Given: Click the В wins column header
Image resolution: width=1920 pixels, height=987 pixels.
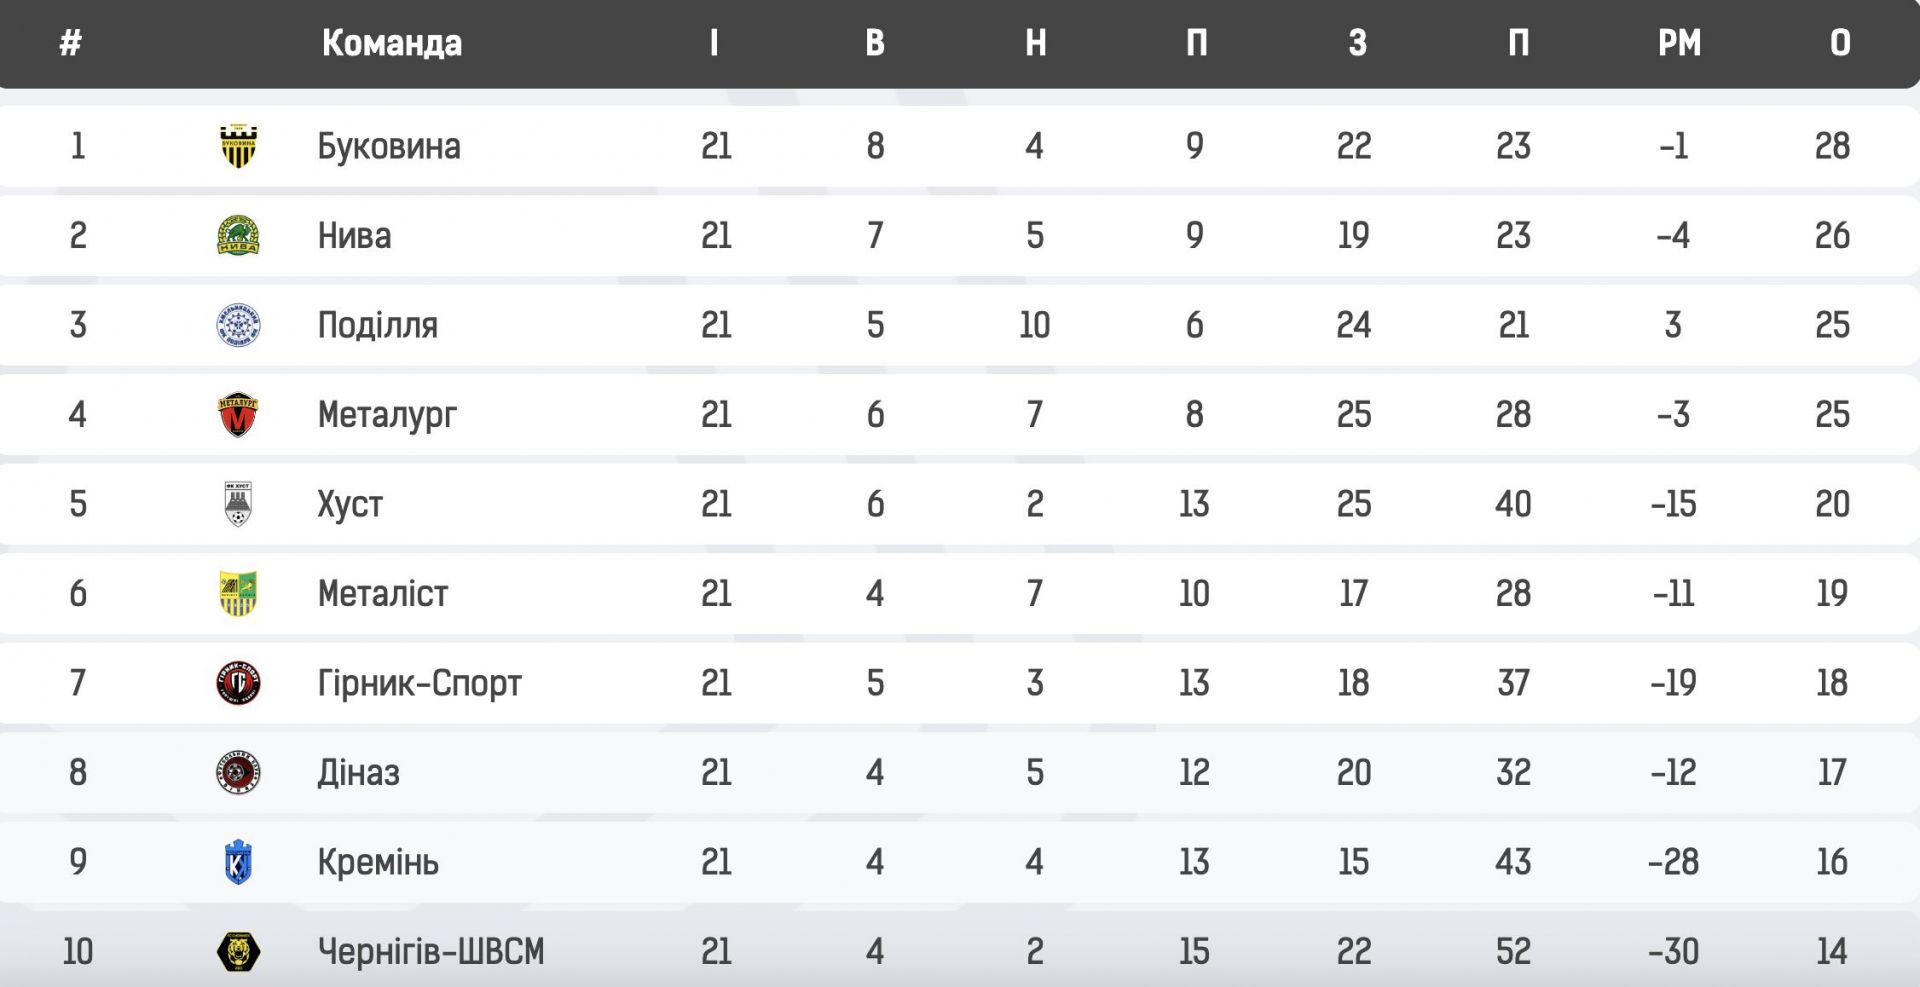Looking at the screenshot, I should click(x=874, y=43).
